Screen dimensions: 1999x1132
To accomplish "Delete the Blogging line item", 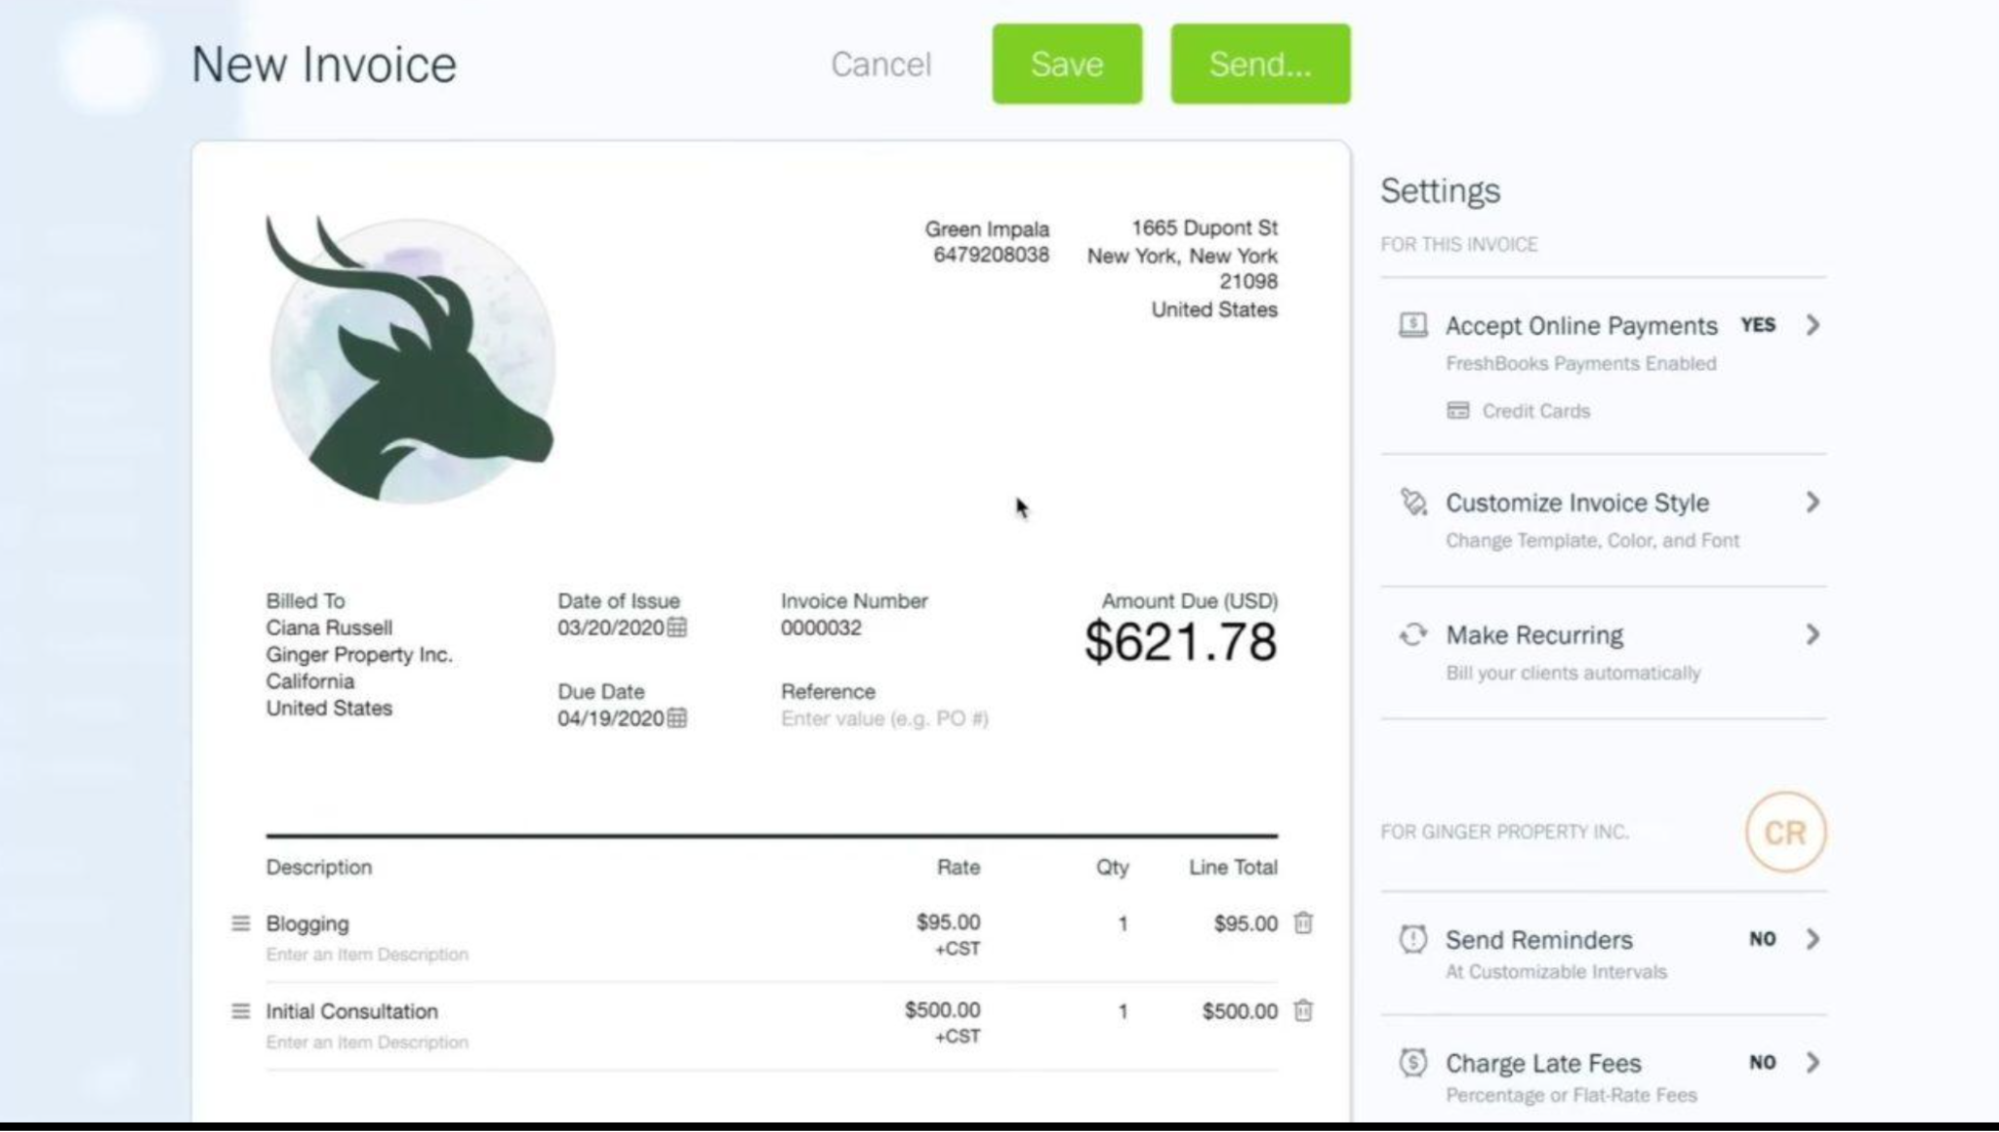I will (x=1303, y=923).
